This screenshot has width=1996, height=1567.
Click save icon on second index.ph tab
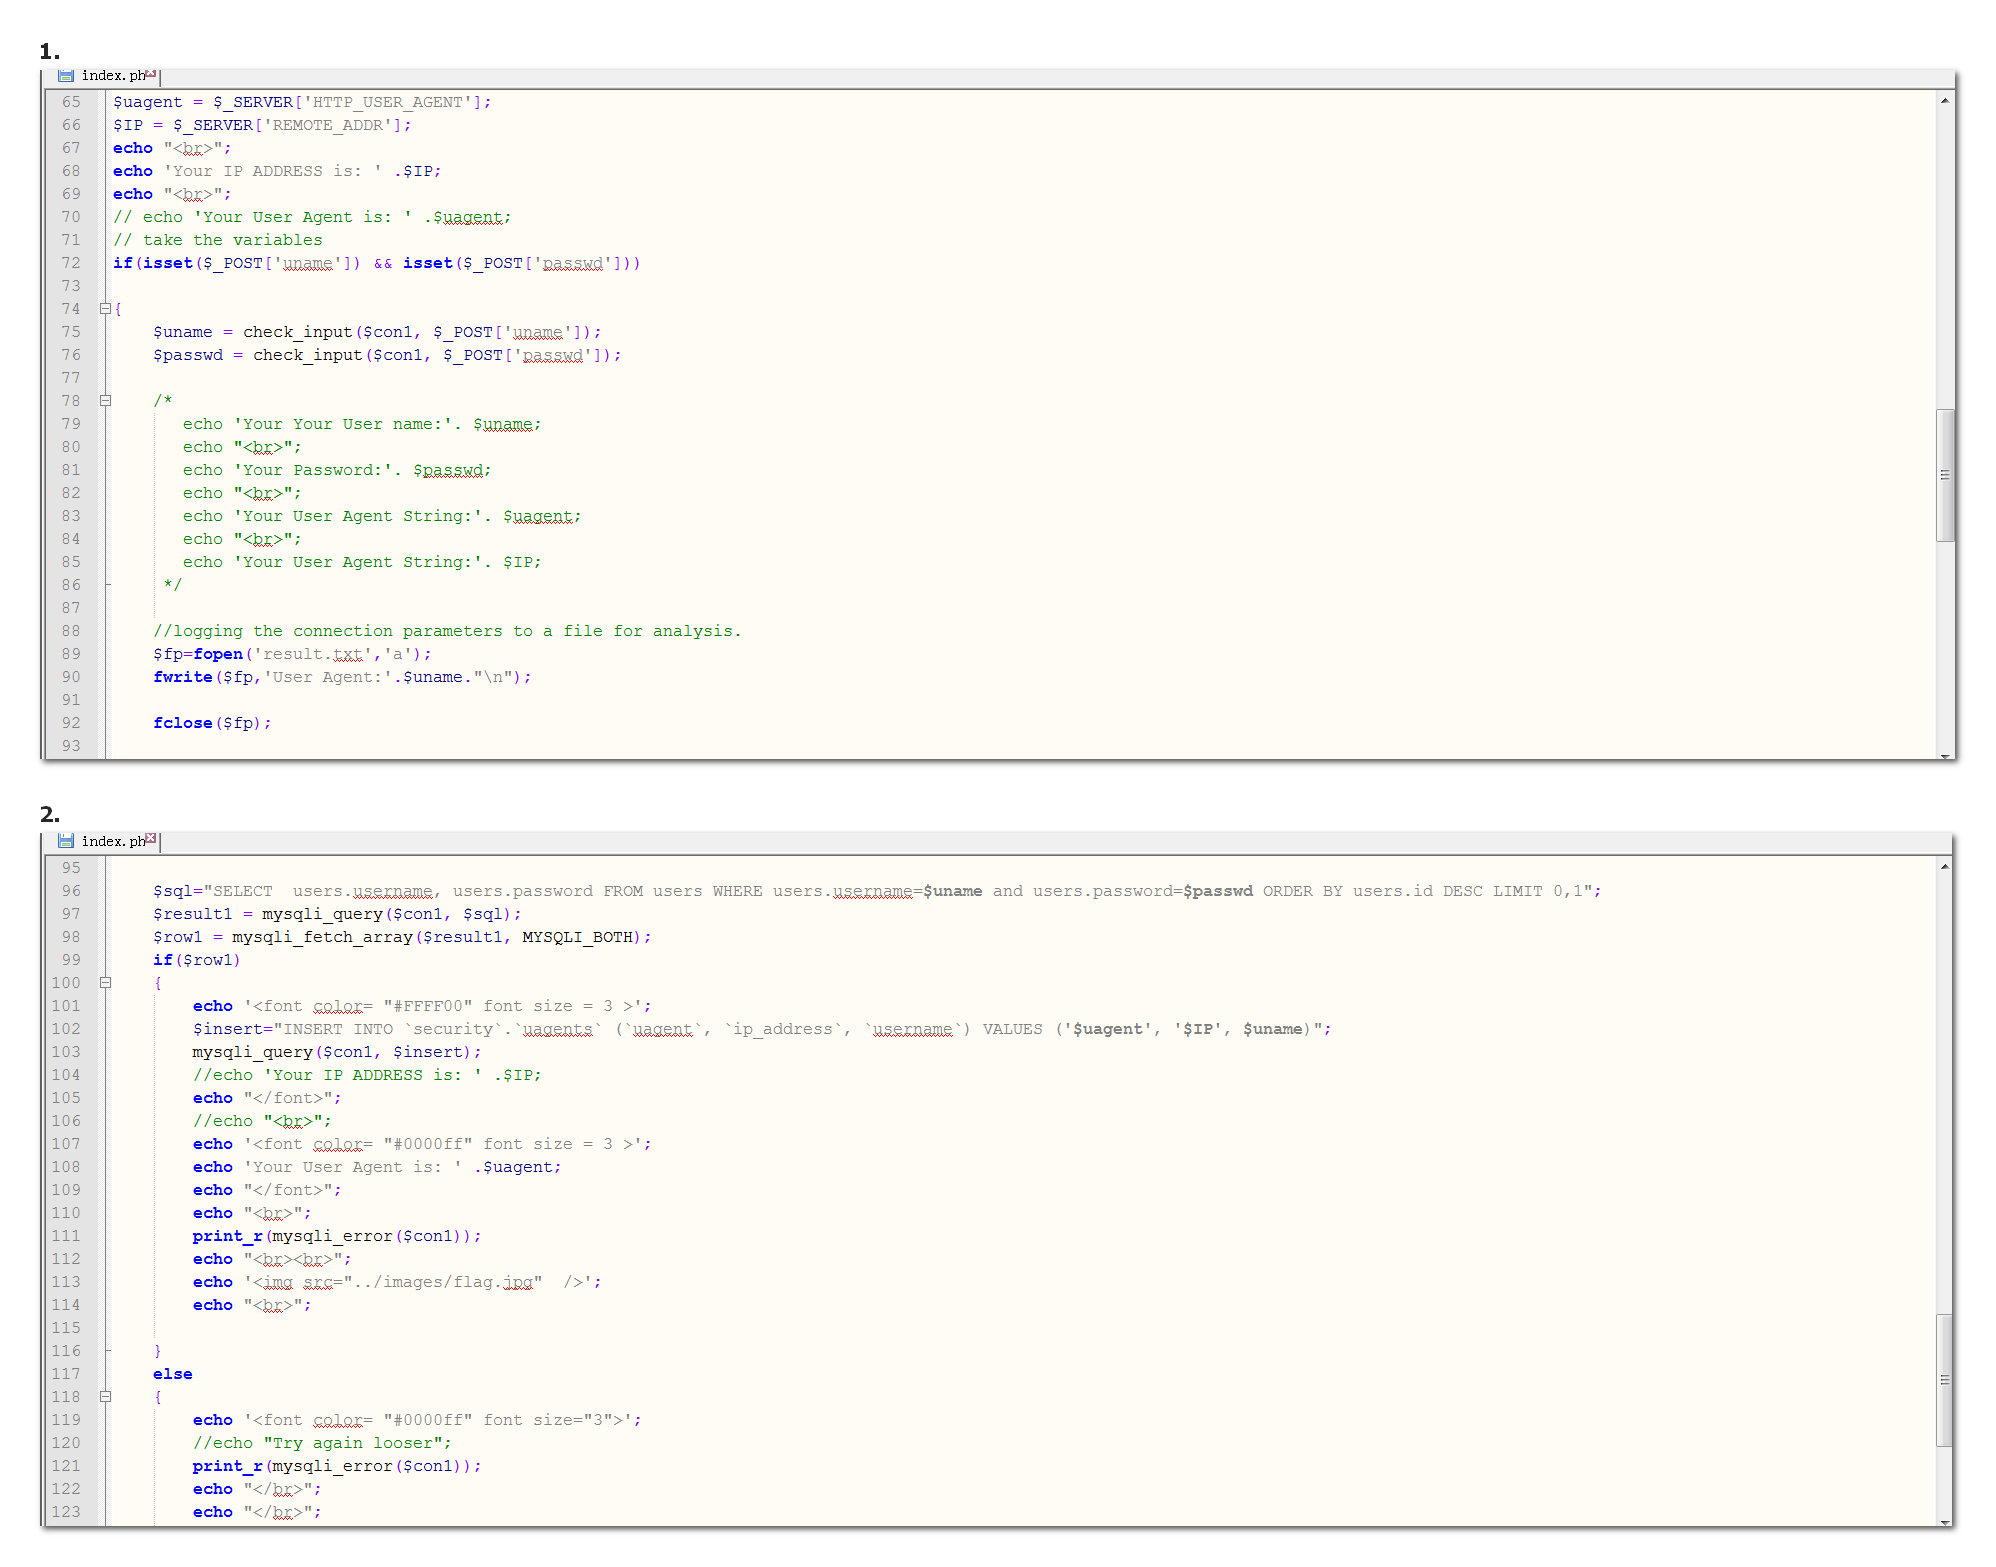click(66, 841)
